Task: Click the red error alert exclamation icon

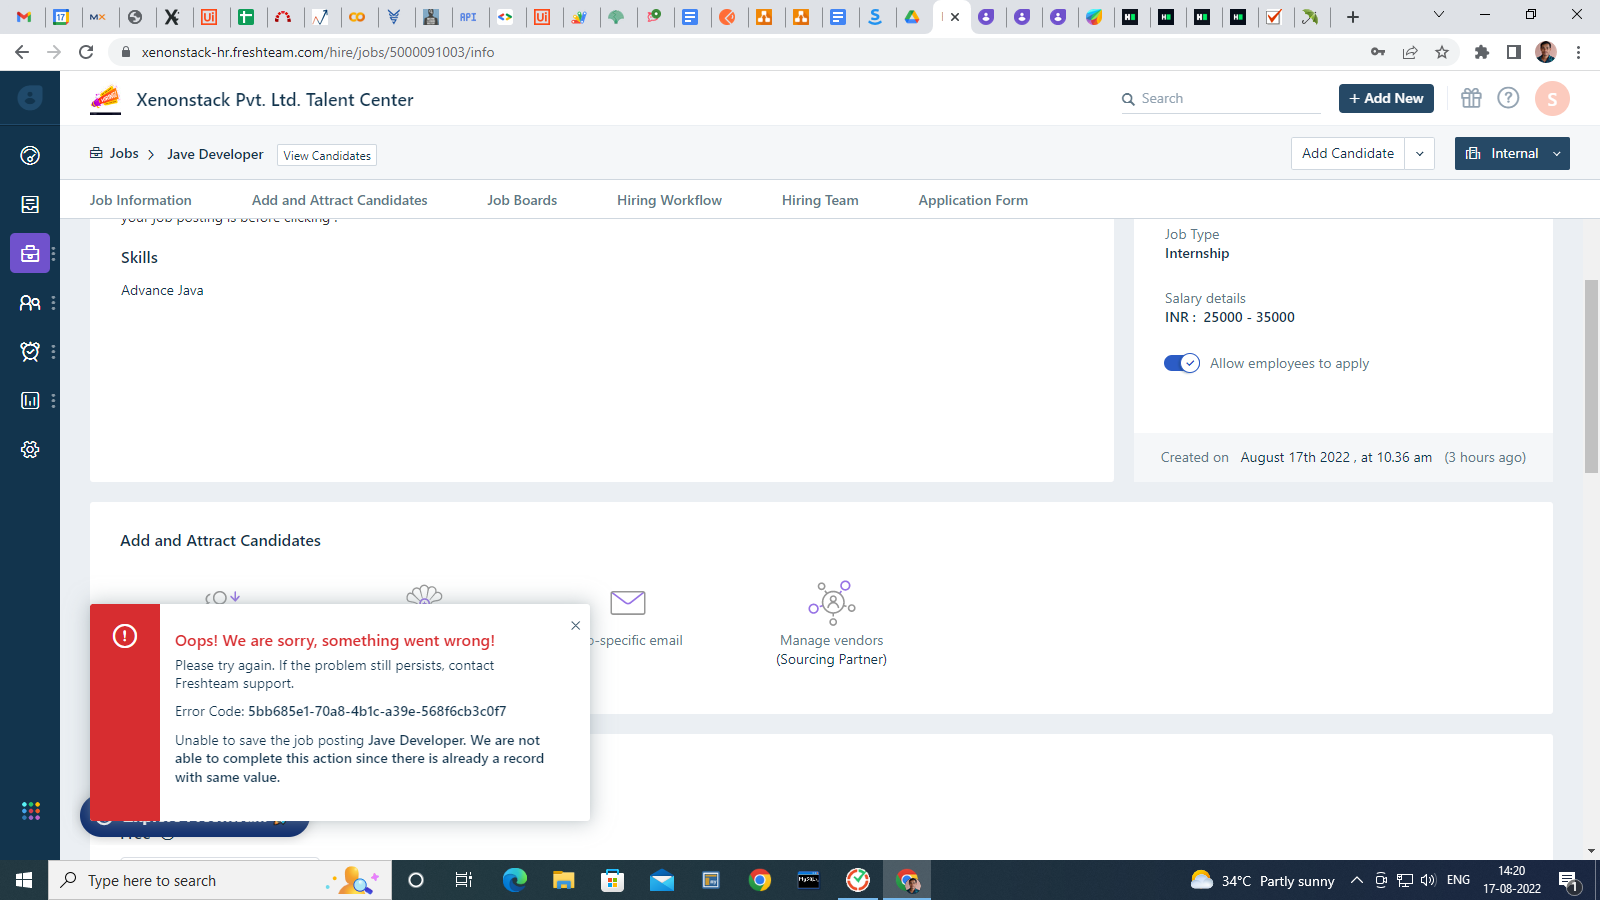Action: (x=125, y=636)
